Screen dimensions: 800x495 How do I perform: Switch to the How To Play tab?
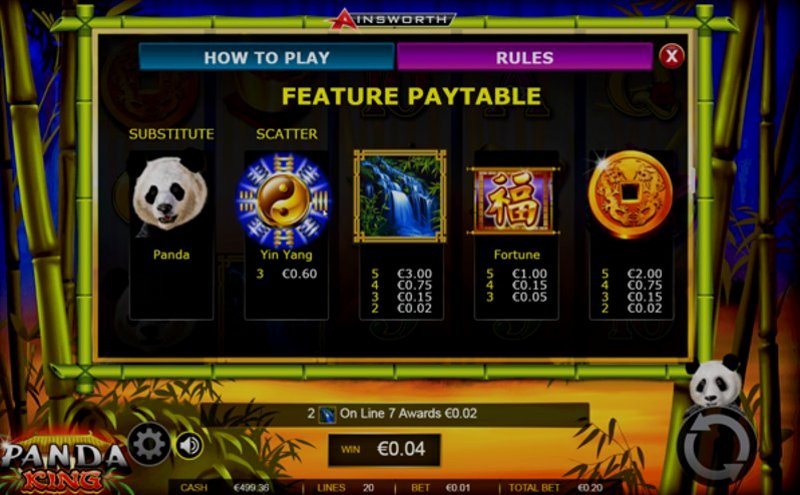(266, 57)
